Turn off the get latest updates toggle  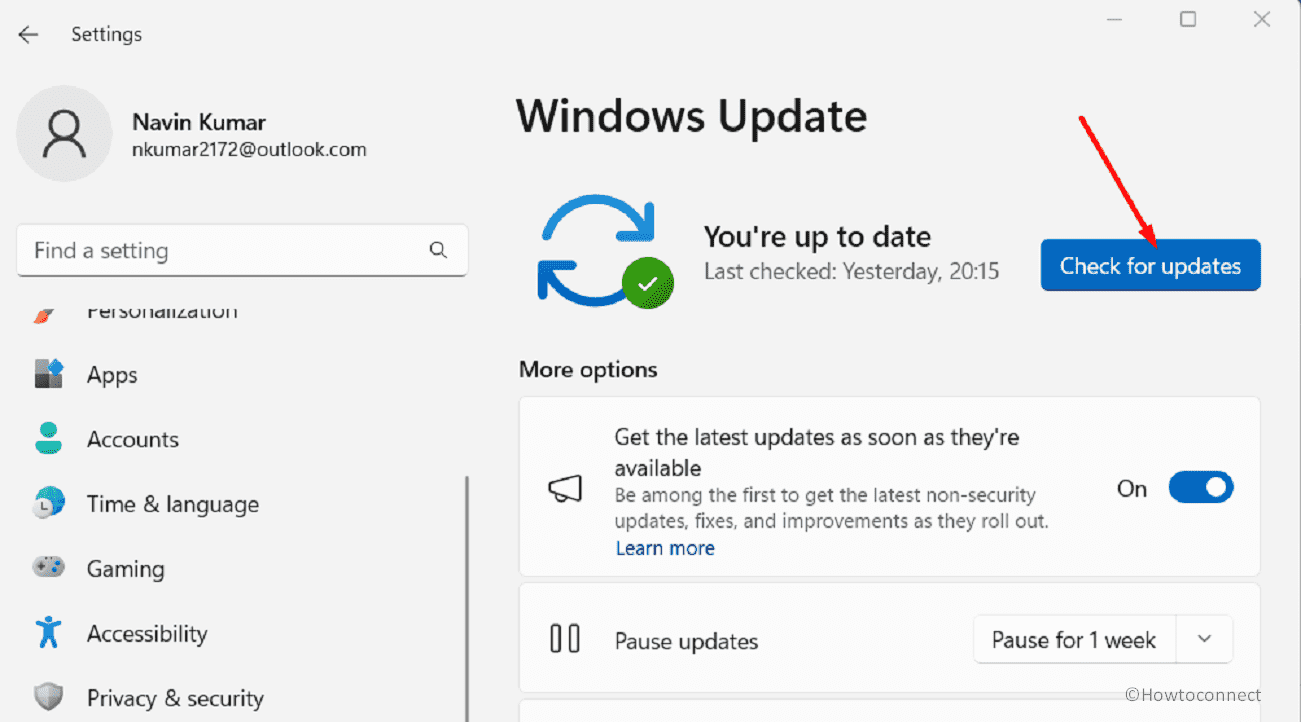click(x=1200, y=488)
